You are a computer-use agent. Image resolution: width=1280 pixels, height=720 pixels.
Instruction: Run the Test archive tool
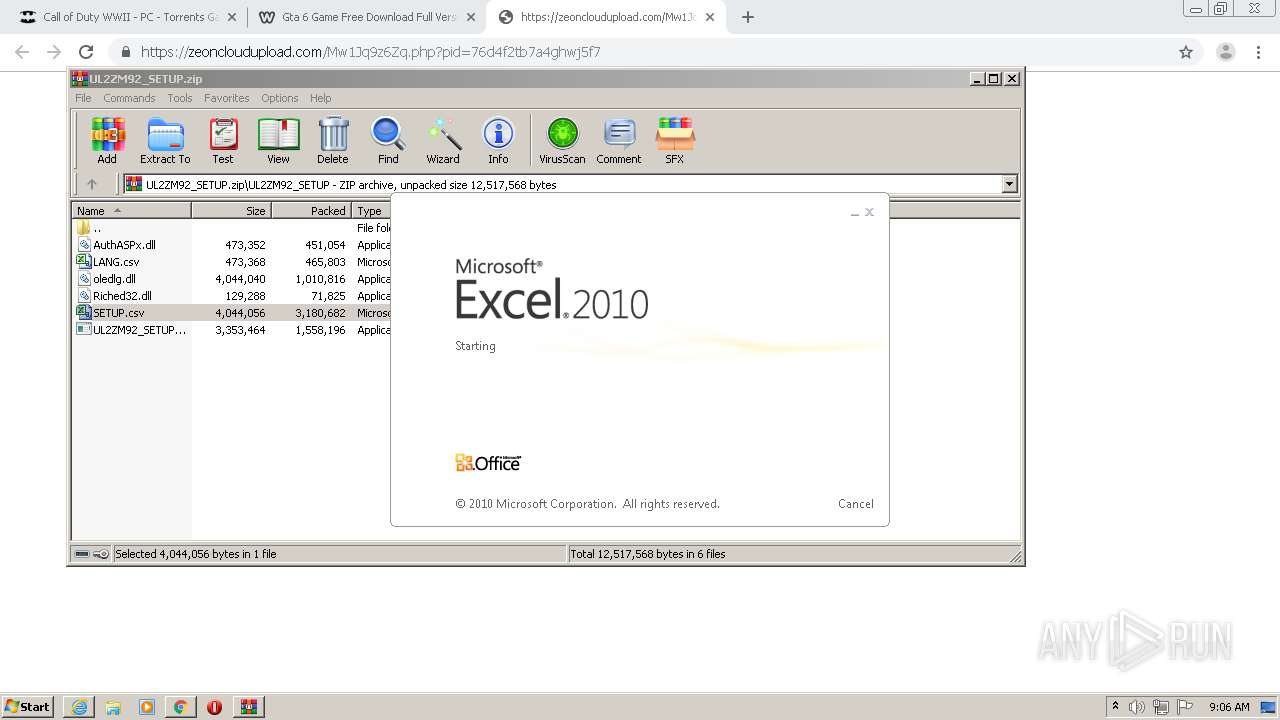click(x=223, y=140)
